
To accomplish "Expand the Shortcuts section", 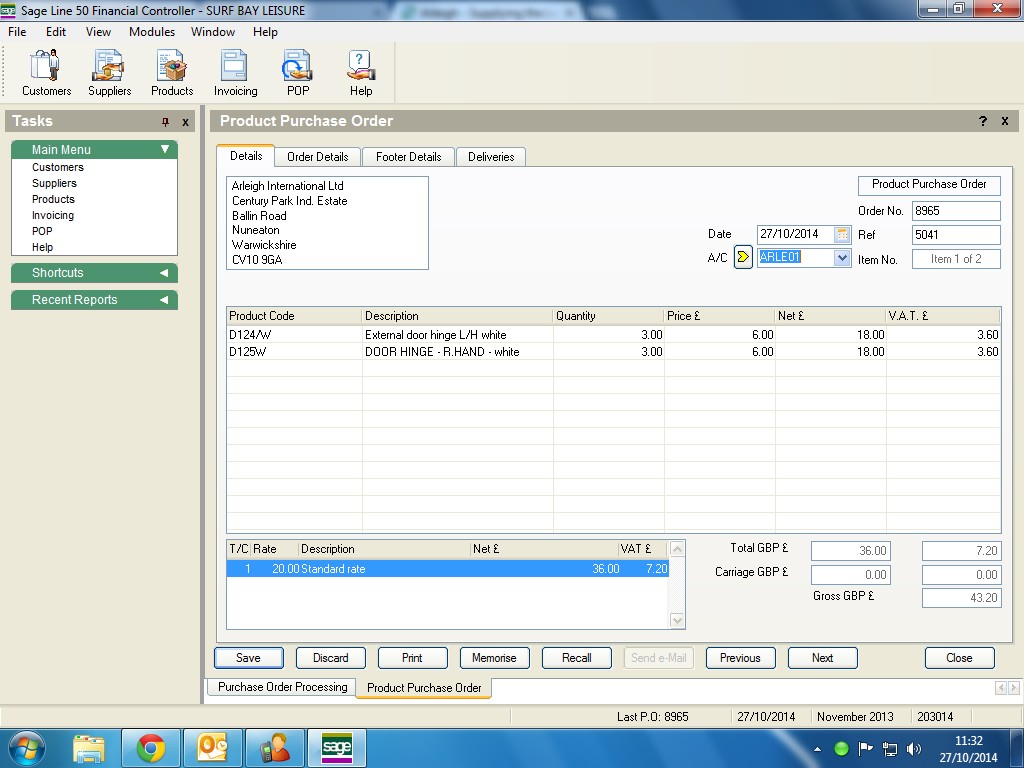I will coord(164,273).
